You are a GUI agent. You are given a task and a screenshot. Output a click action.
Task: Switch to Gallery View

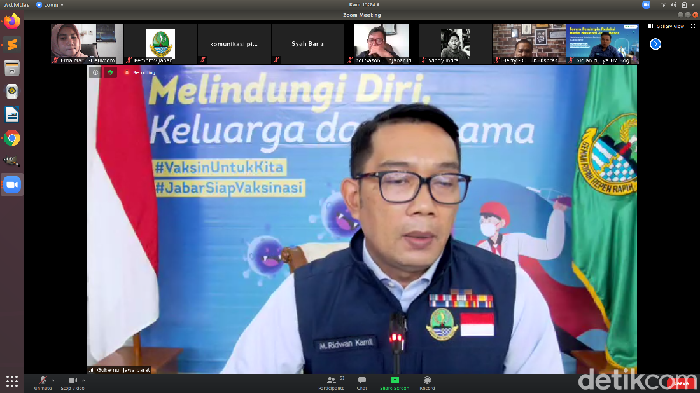coord(666,26)
